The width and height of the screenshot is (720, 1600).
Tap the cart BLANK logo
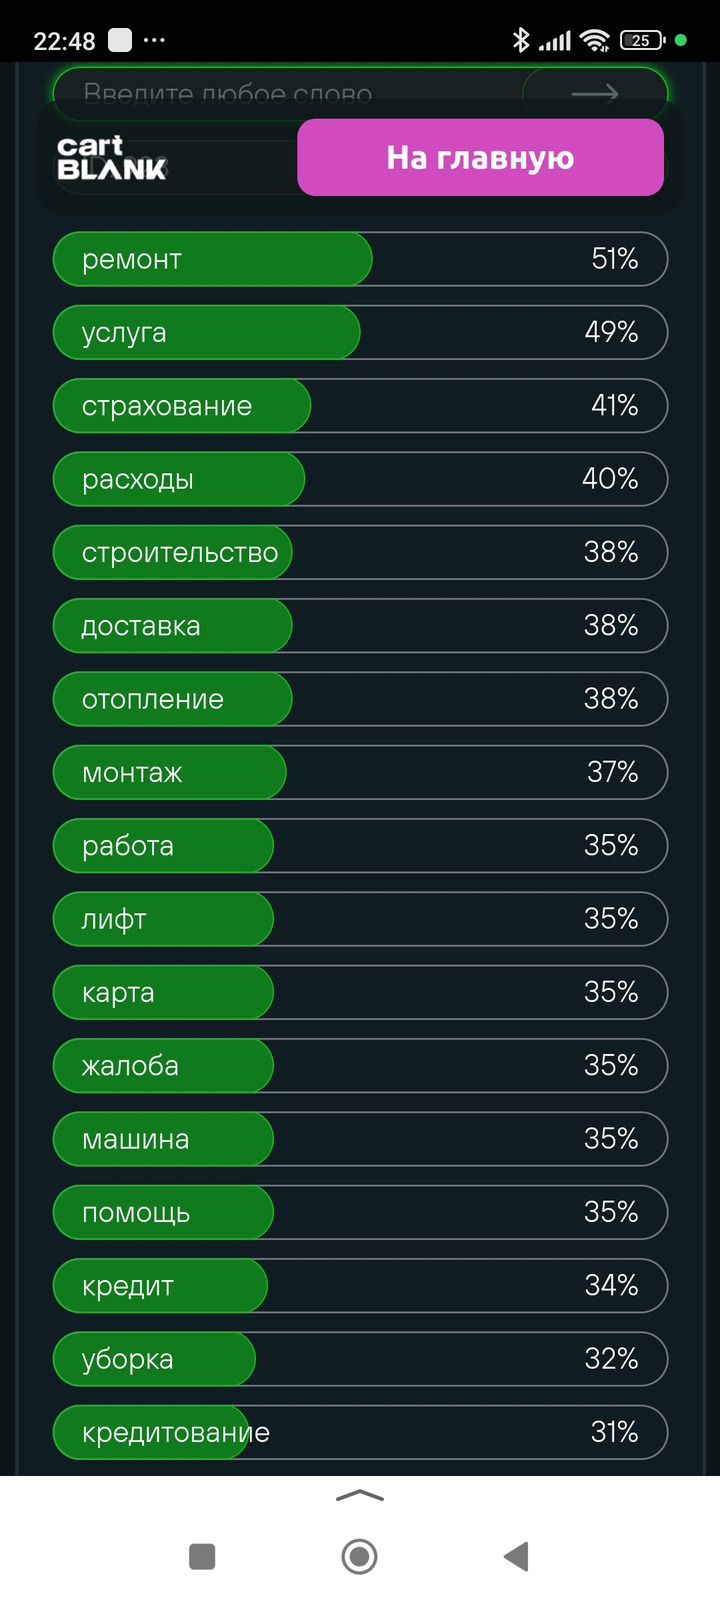112,158
